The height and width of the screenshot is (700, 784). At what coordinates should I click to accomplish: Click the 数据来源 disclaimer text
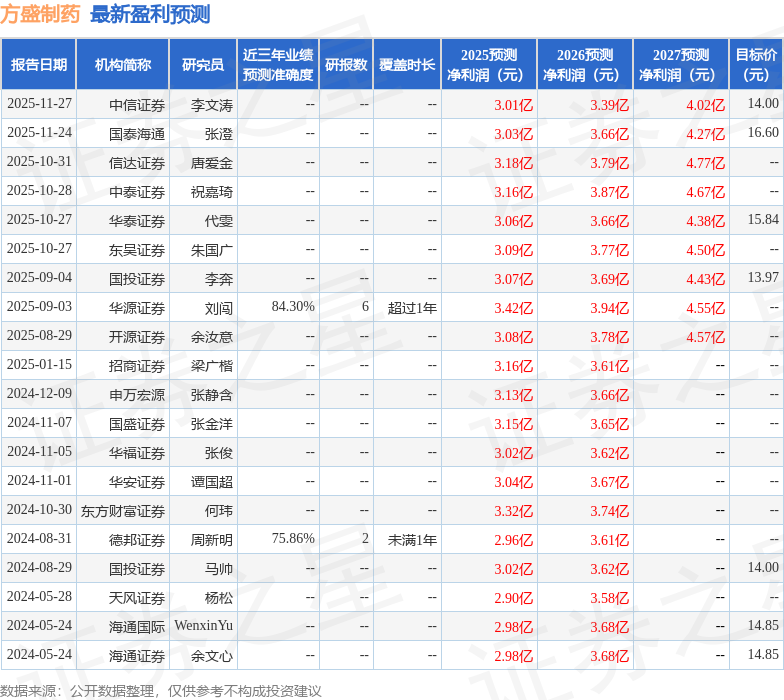click(x=160, y=692)
